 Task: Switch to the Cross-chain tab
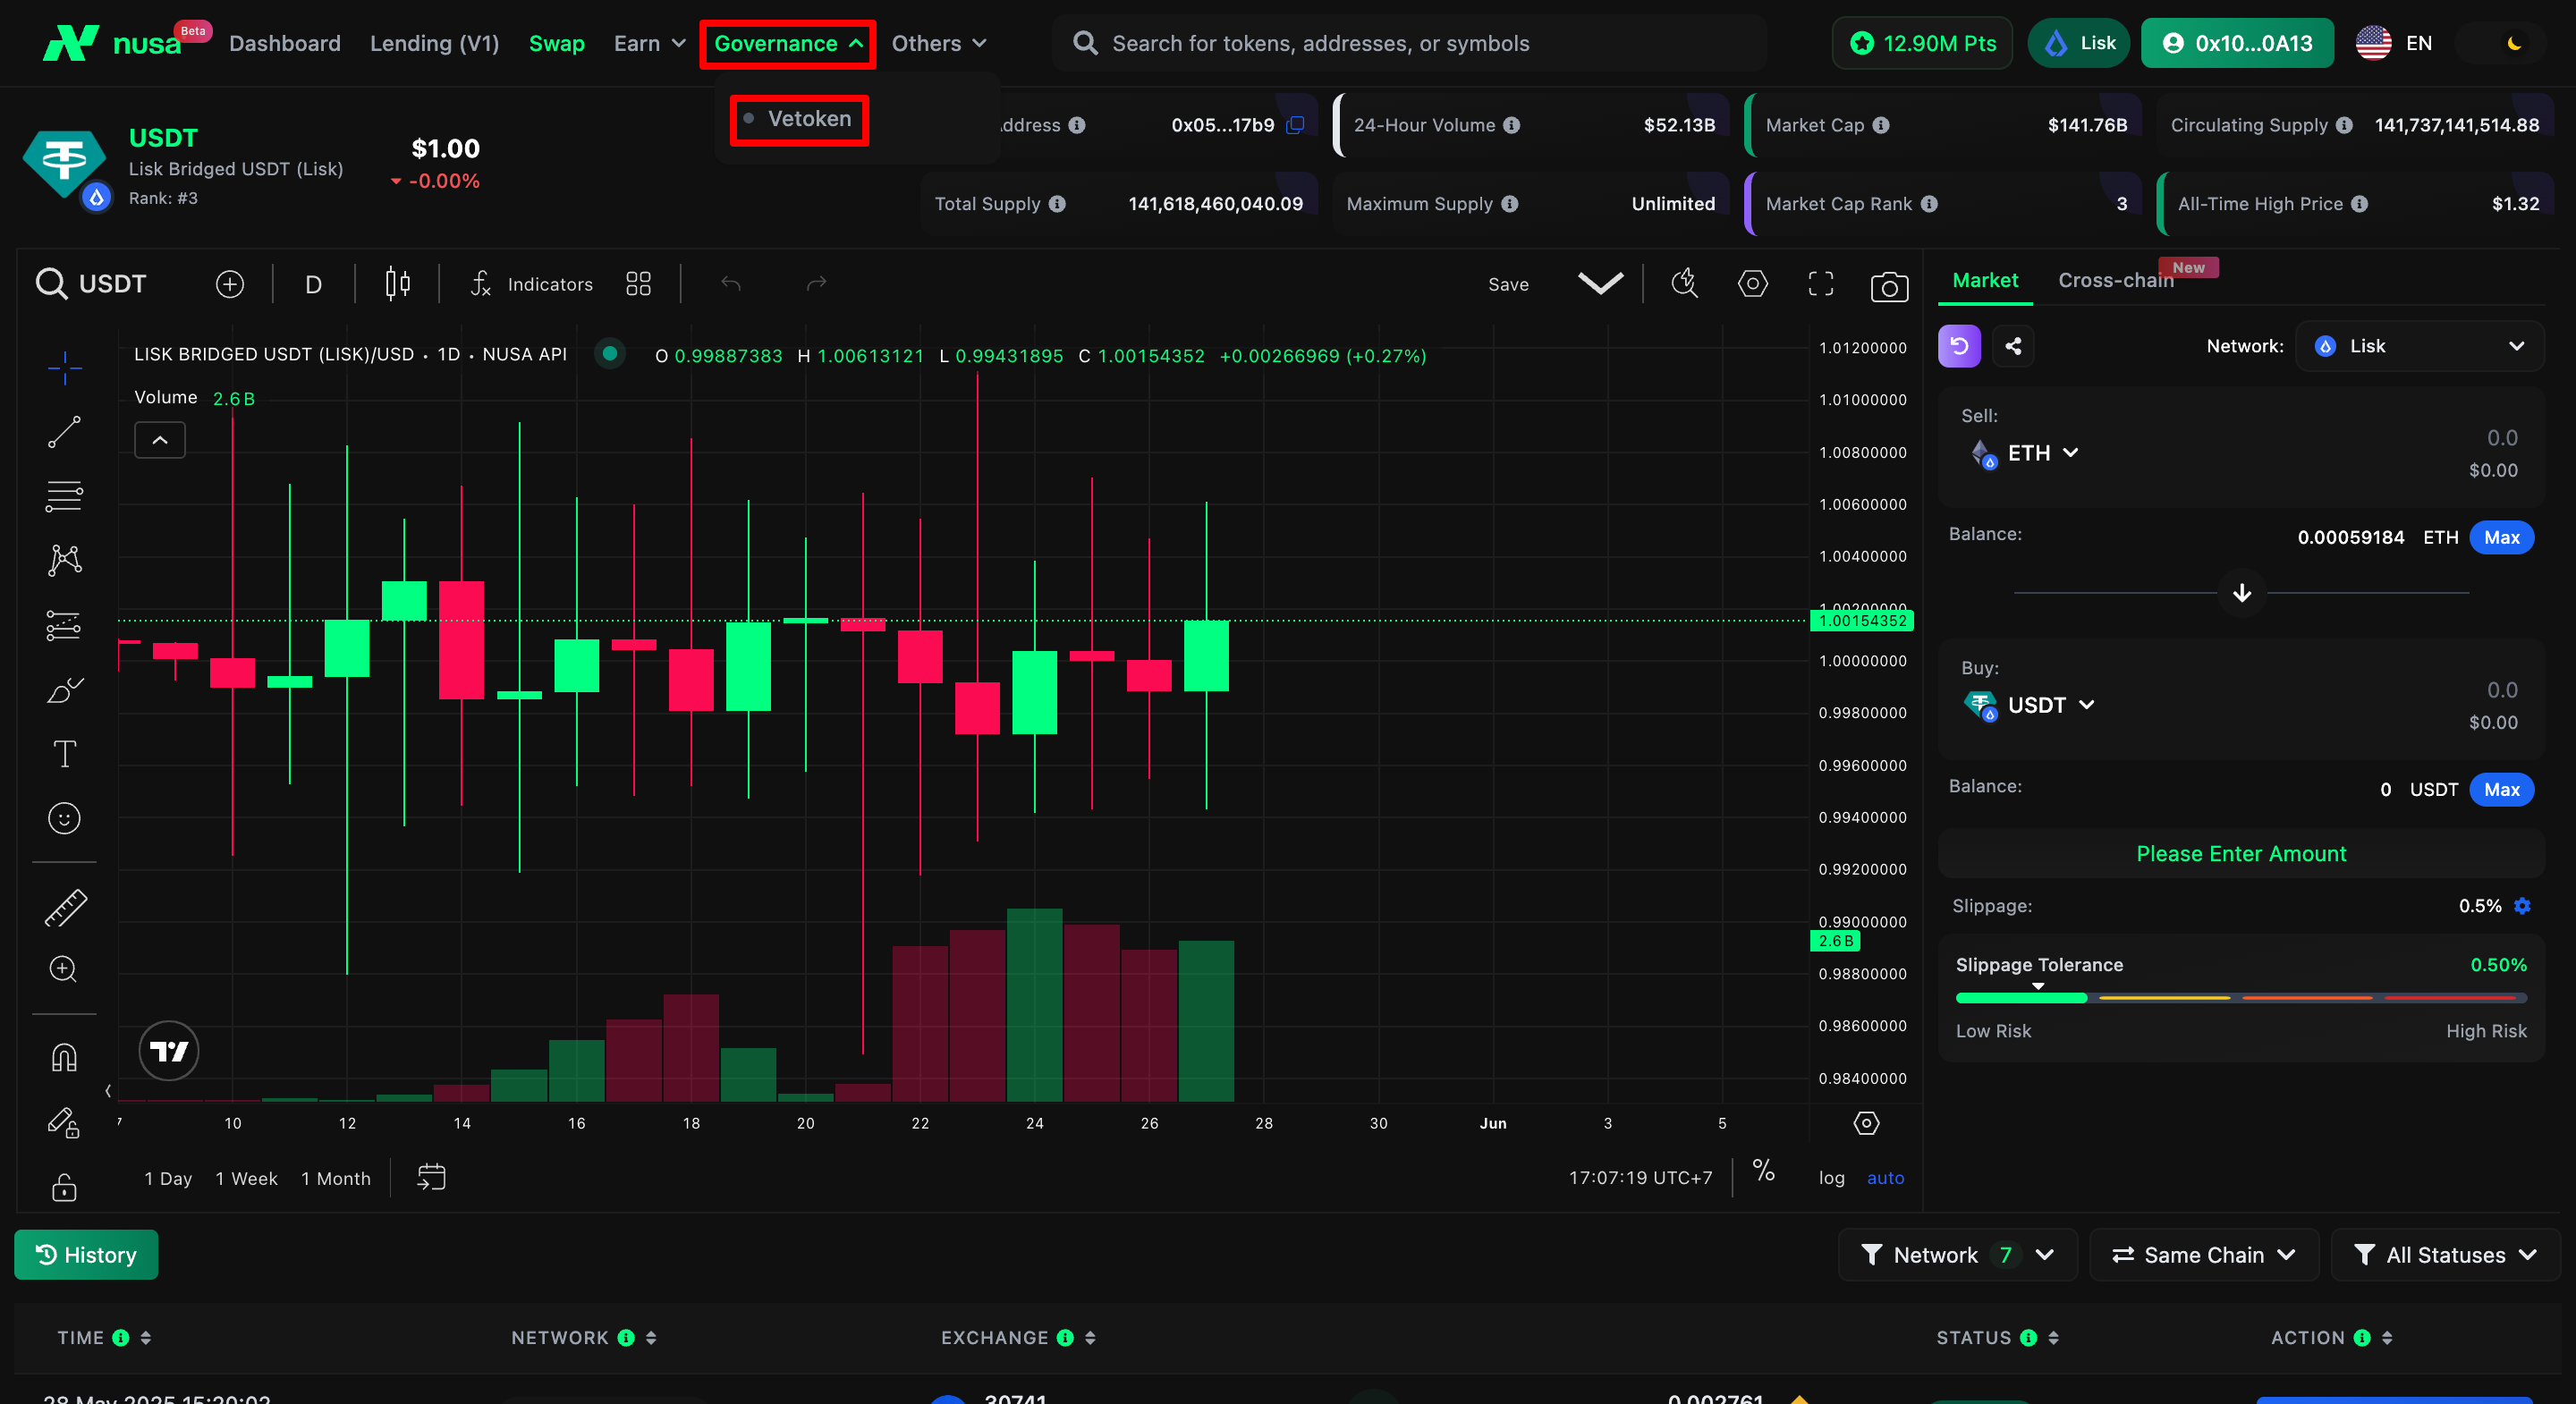pyautogui.click(x=2115, y=280)
